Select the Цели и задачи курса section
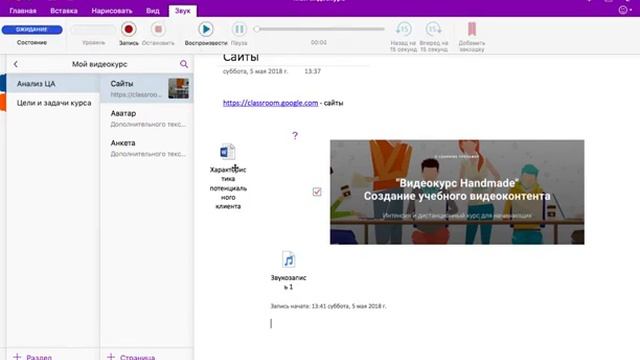 53,103
